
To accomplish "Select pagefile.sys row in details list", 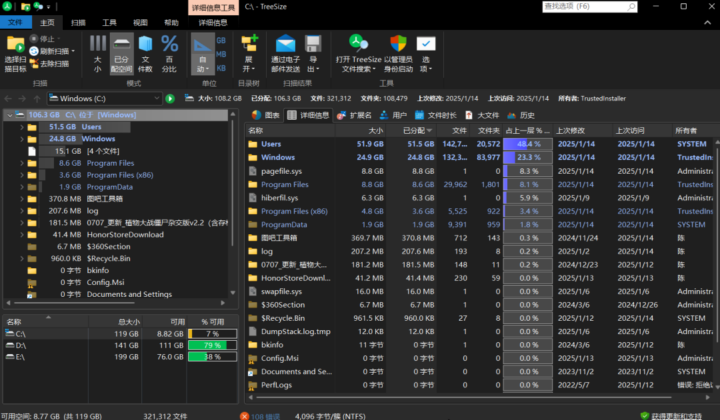I will coord(480,171).
